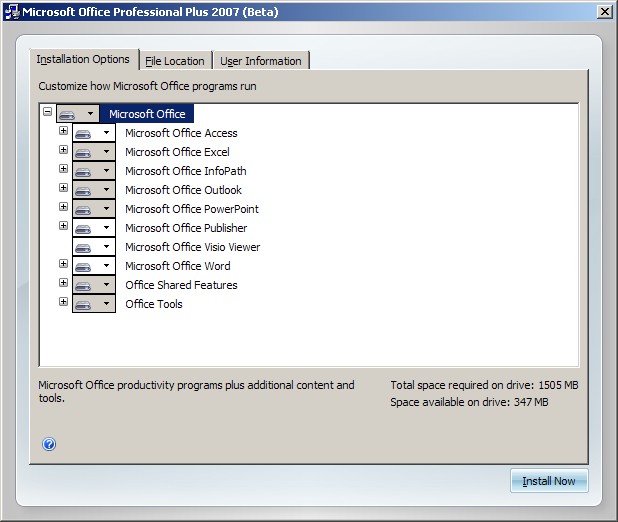
Task: Open the install option dropdown for Publisher
Action: (x=106, y=228)
